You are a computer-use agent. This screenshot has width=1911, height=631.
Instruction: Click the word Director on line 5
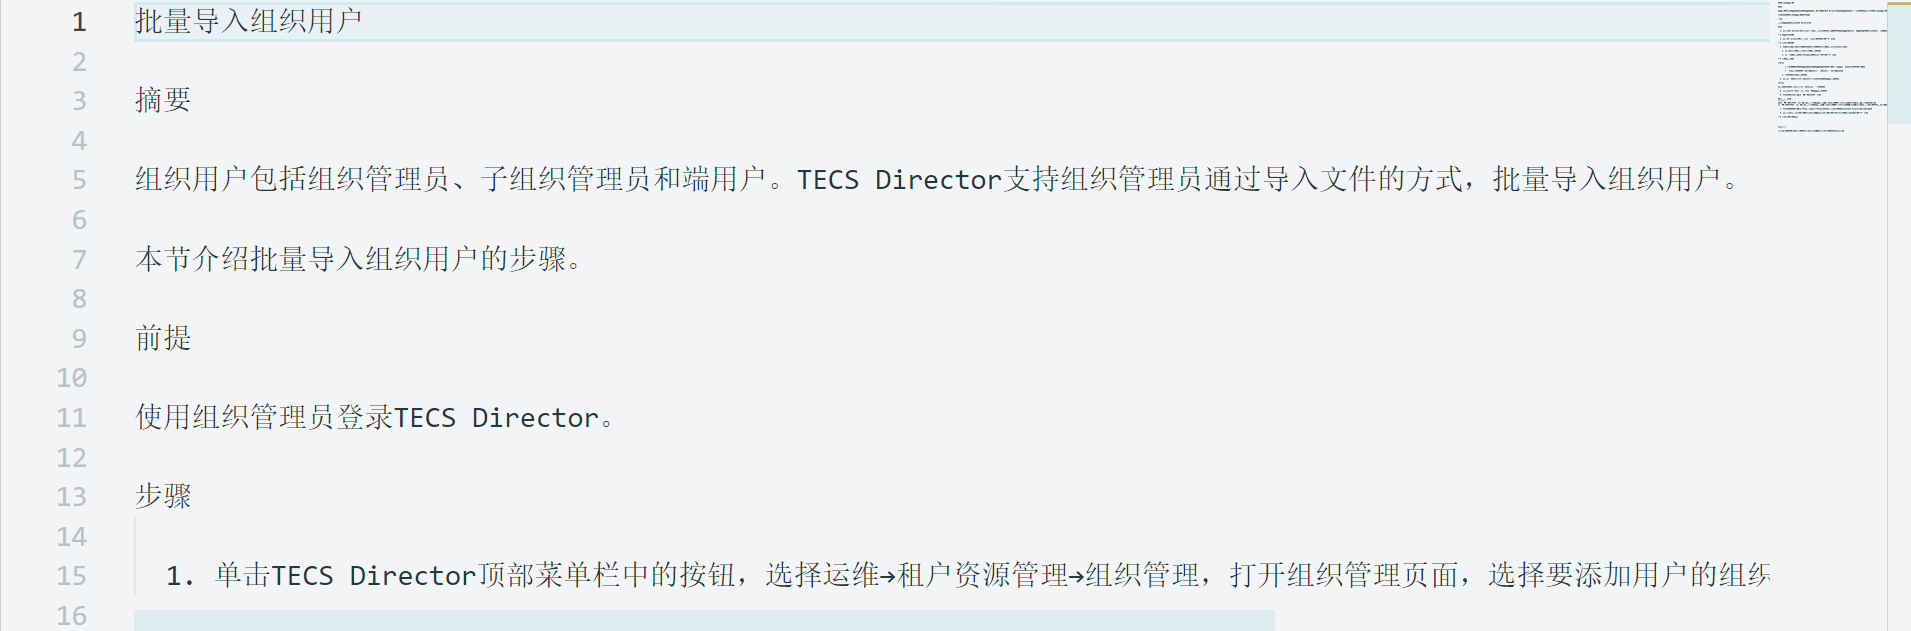click(938, 180)
